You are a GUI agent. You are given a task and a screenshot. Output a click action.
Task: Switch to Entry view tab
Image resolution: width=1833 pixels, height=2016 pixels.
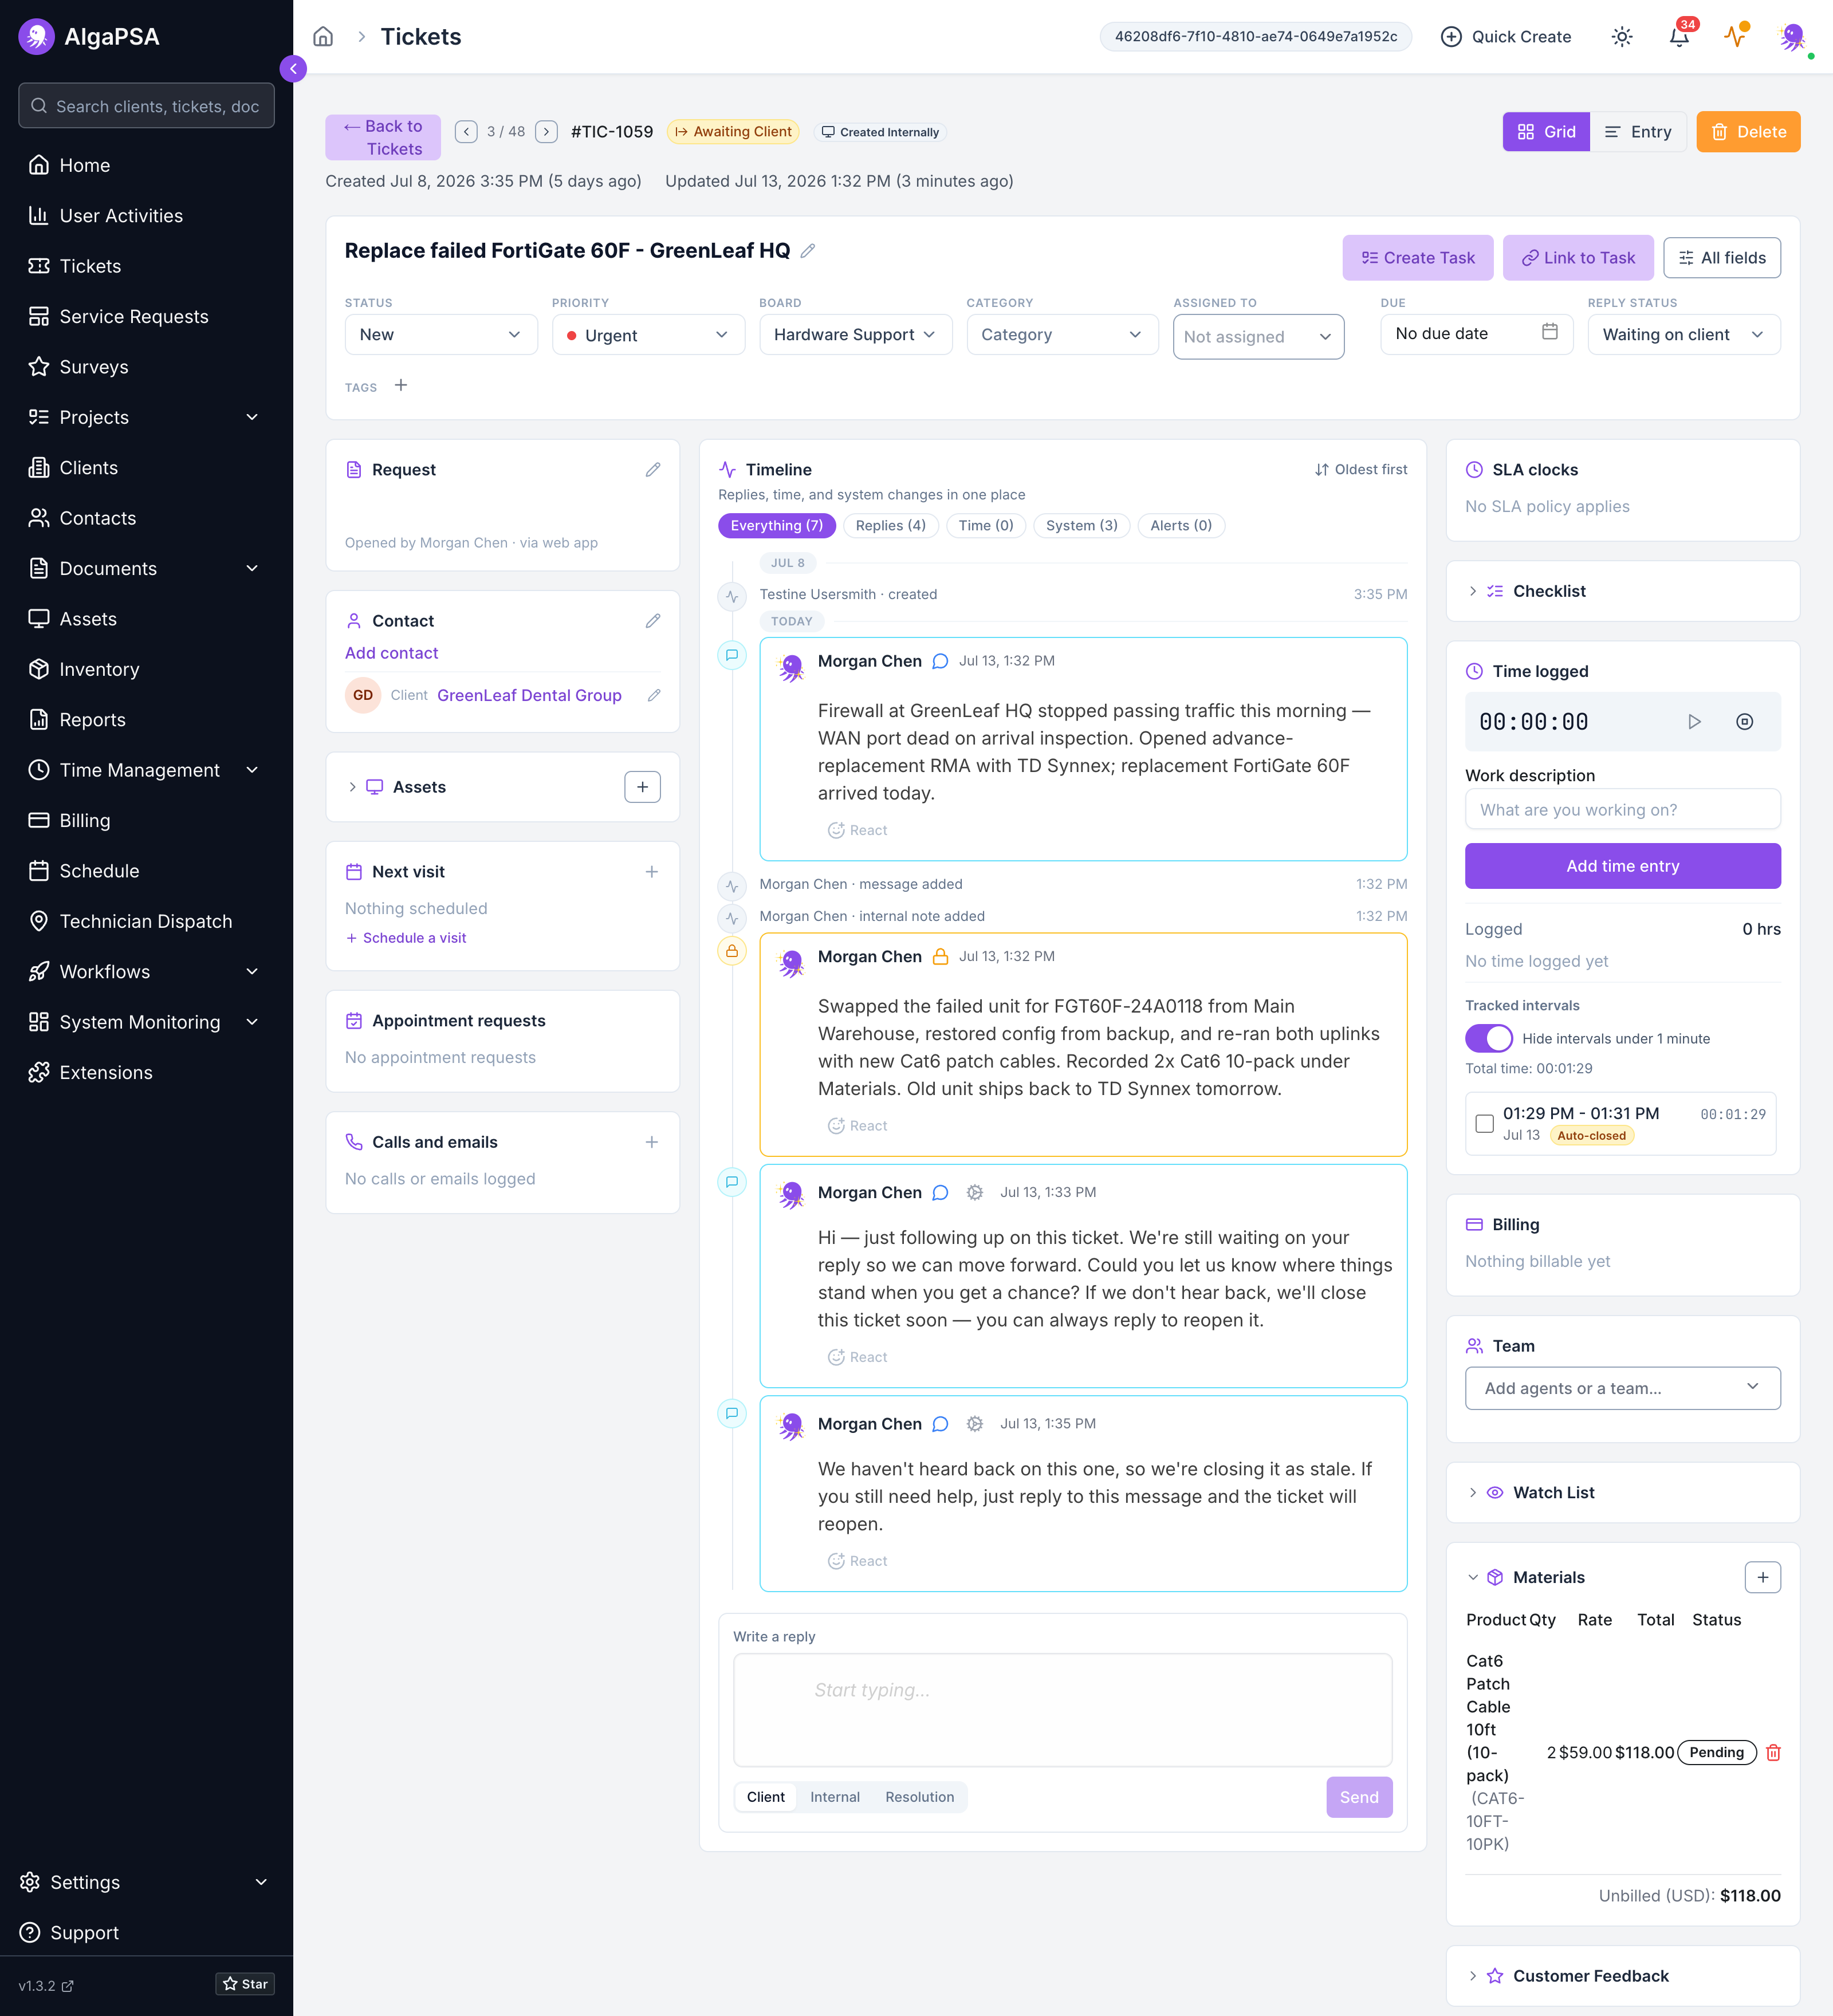(x=1638, y=132)
